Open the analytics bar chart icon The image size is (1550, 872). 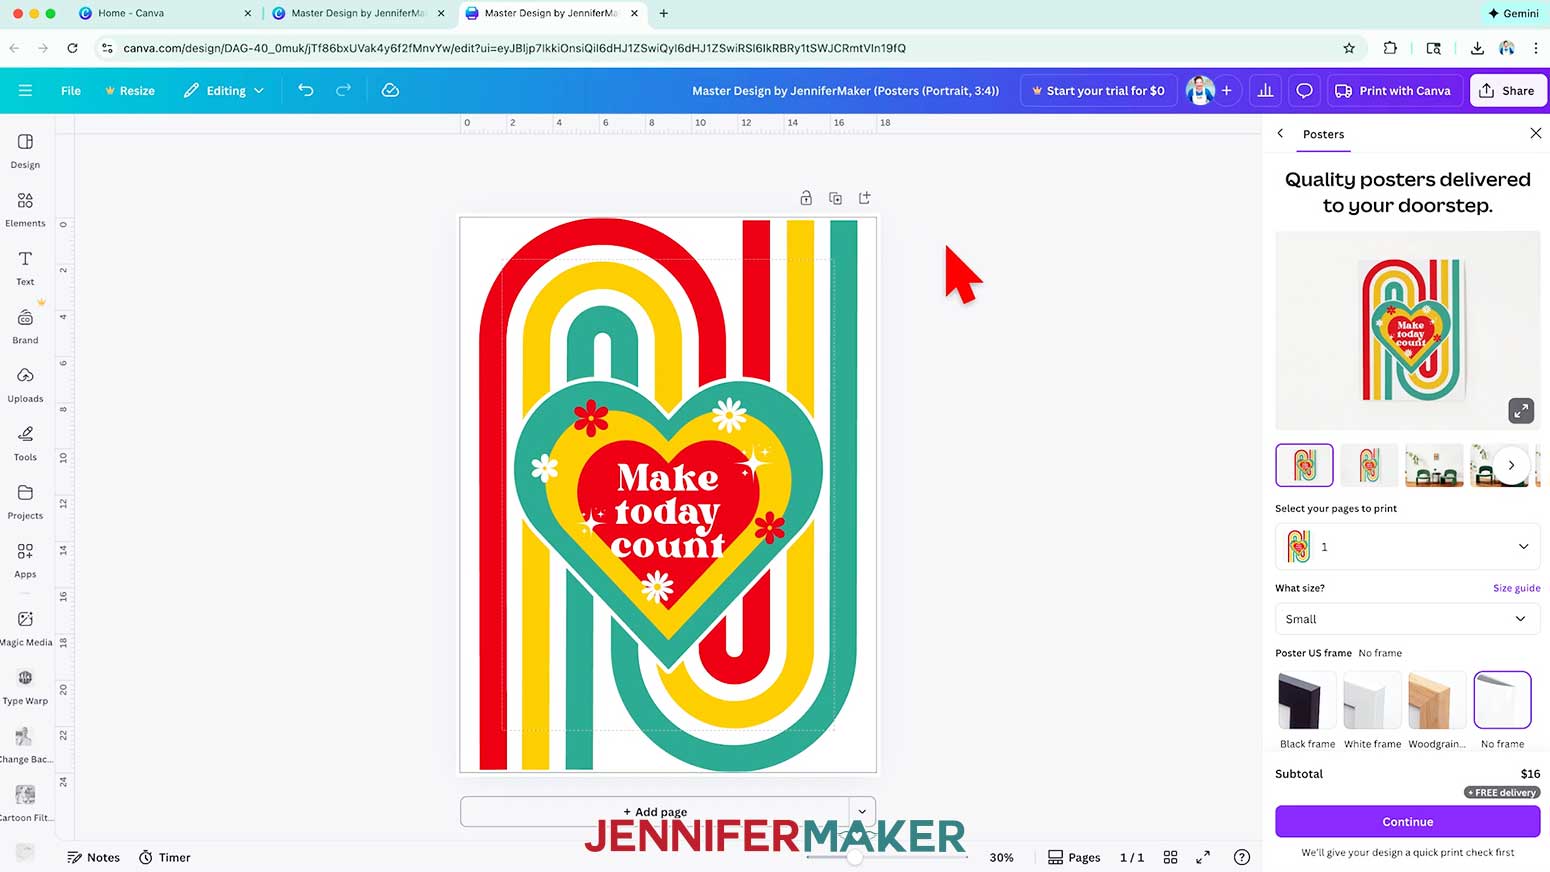[1265, 90]
